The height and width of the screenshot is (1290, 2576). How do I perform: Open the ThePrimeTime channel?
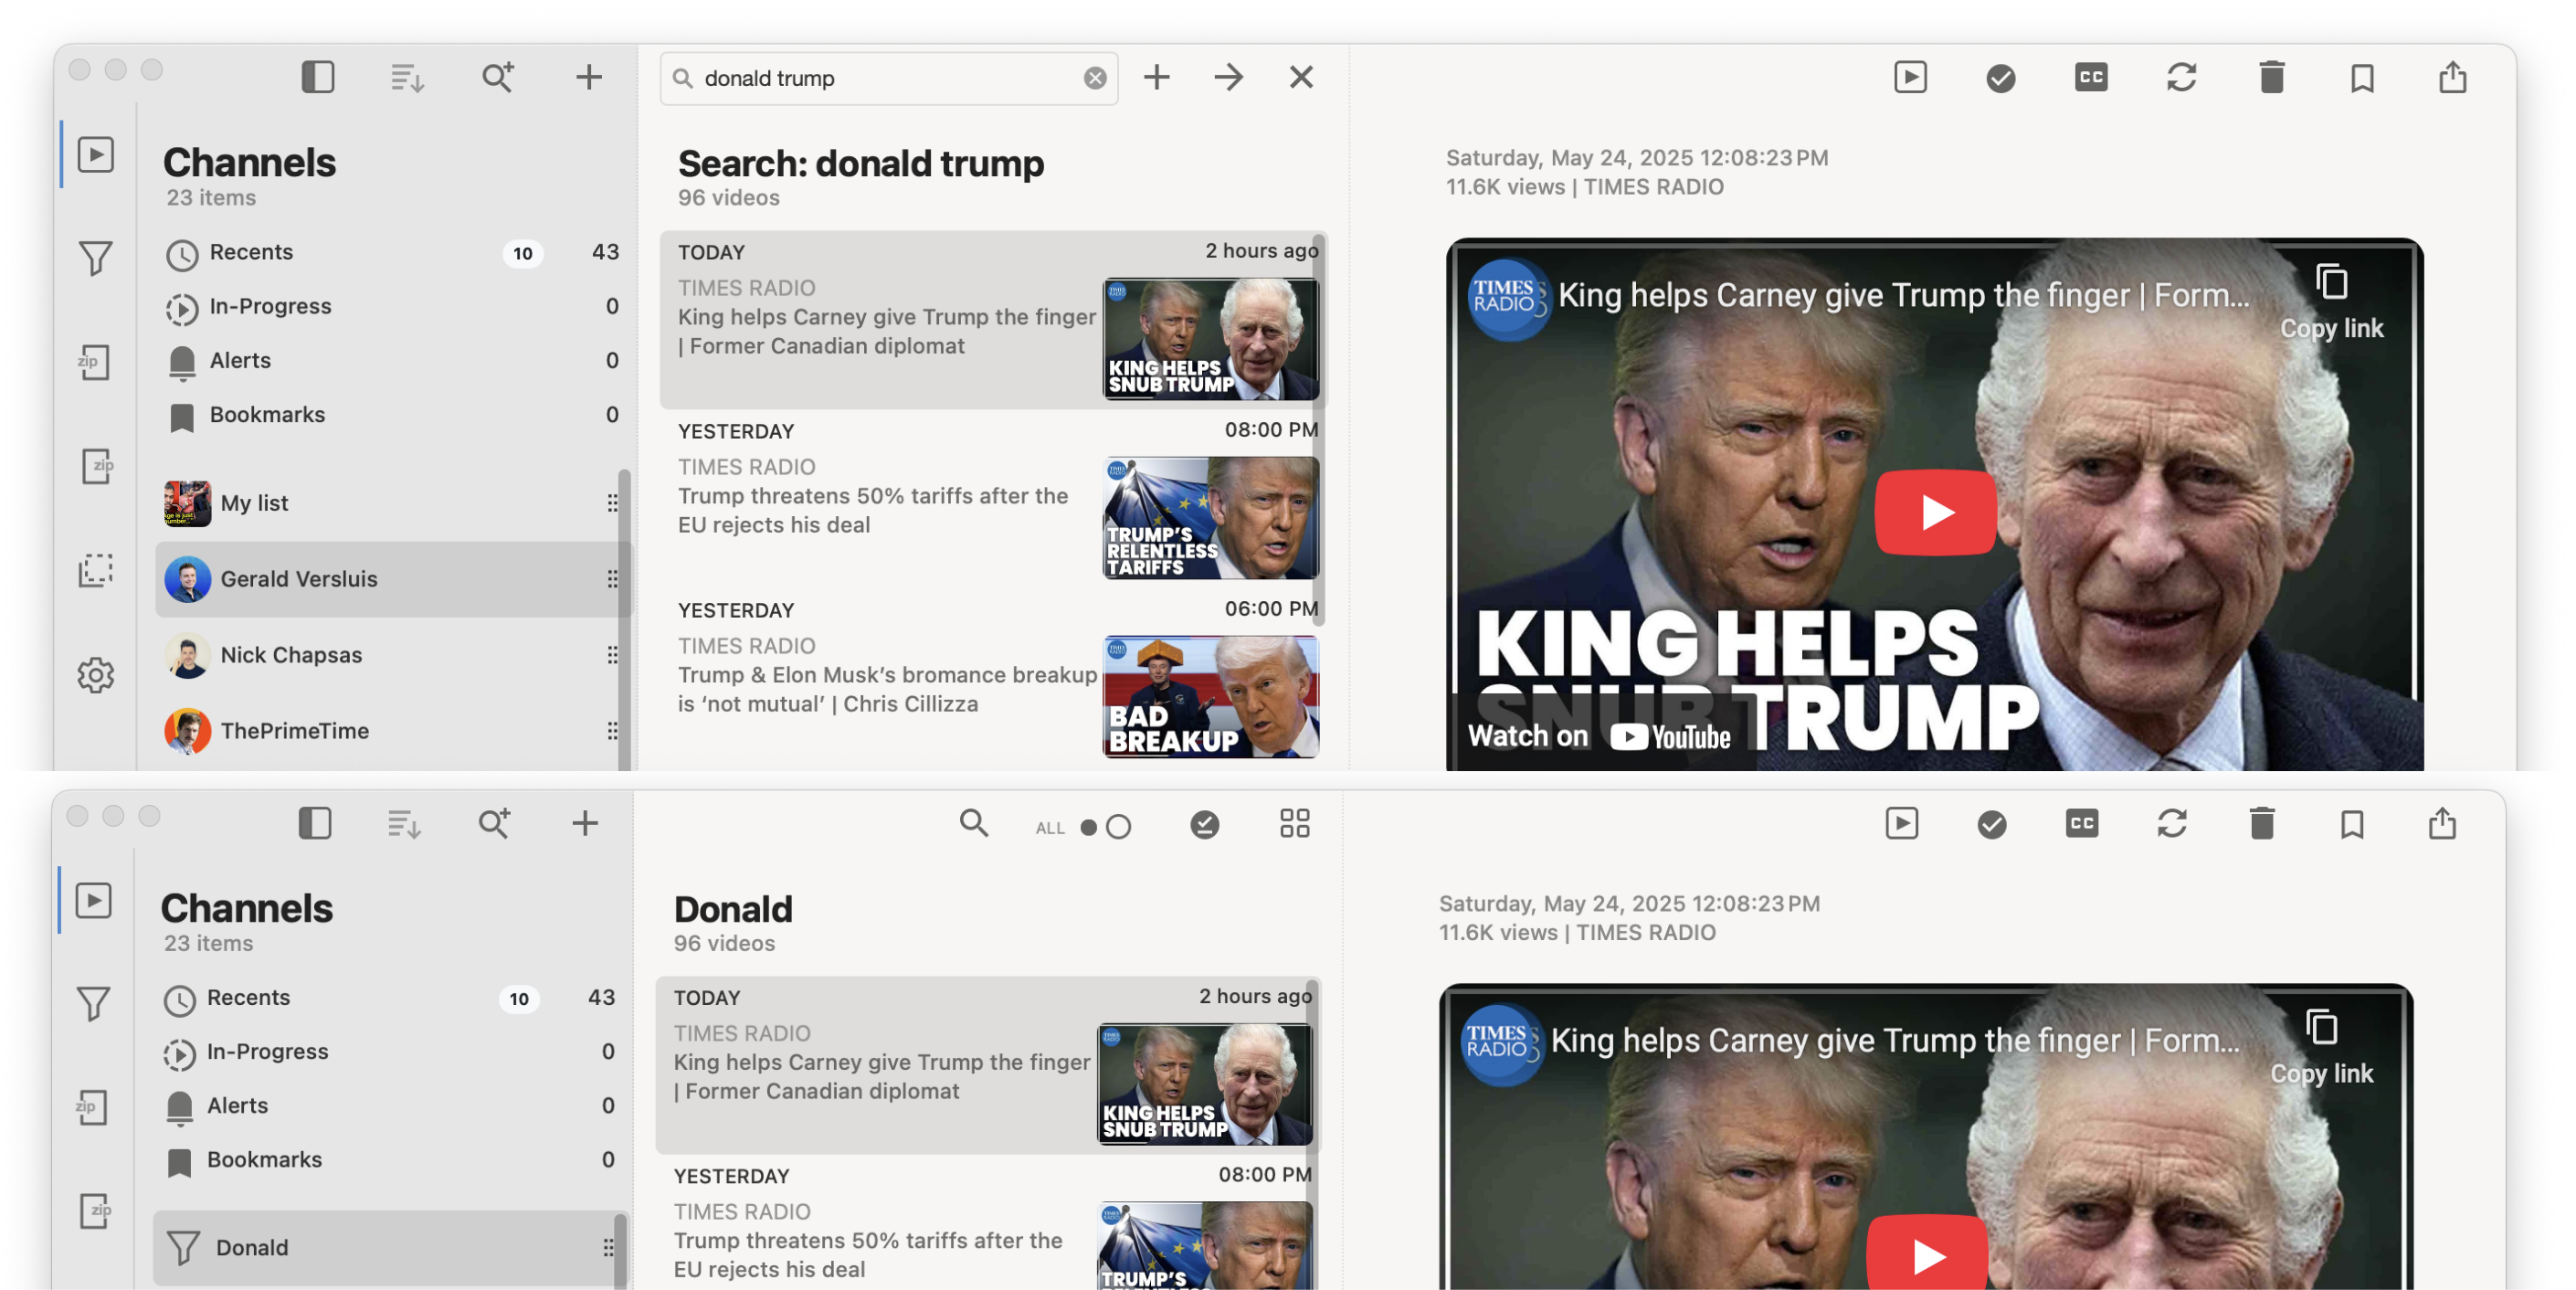(x=295, y=731)
